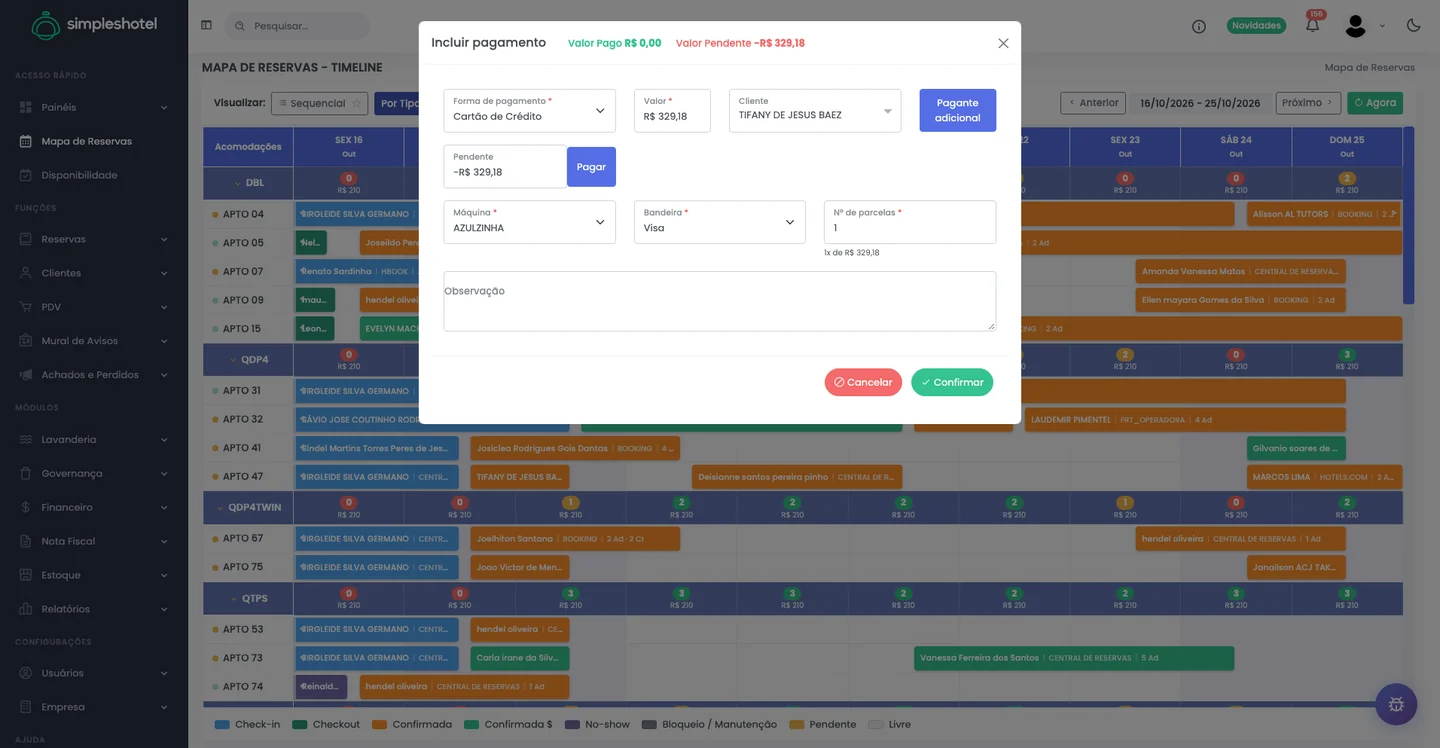Screen dimensions: 1440x748
Task: Click the Disponibilidade sidebar icon
Action: (x=26, y=175)
